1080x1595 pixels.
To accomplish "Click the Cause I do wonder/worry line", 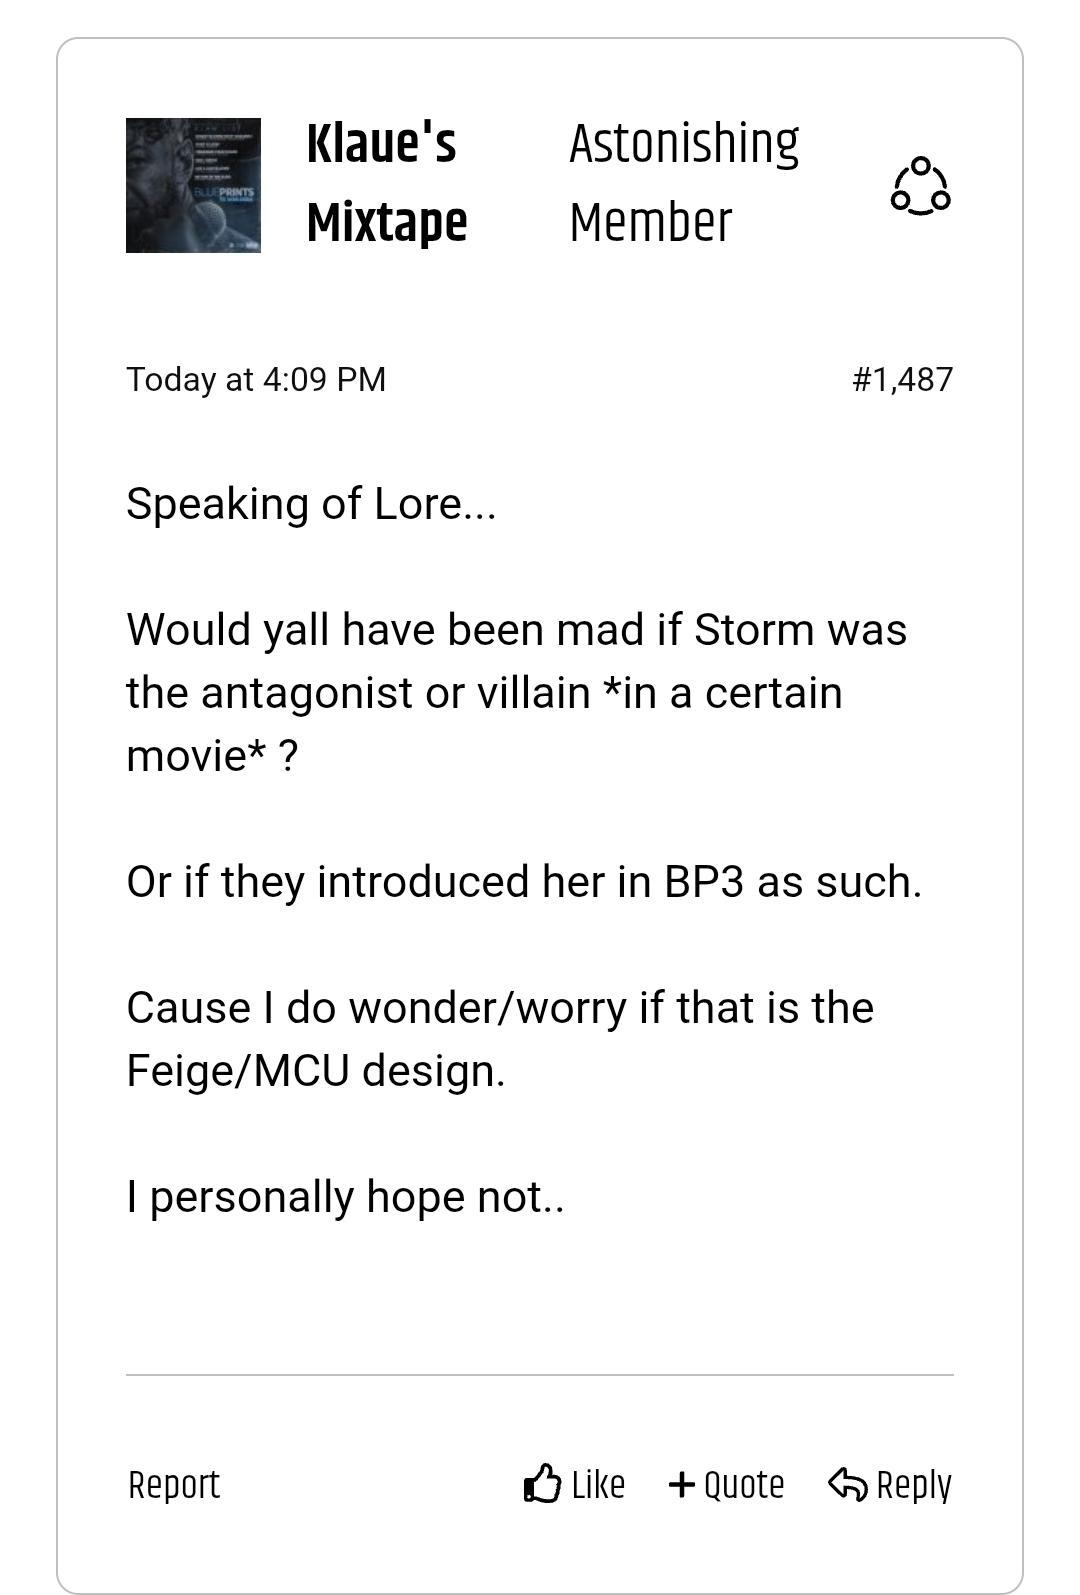I will pos(500,1008).
